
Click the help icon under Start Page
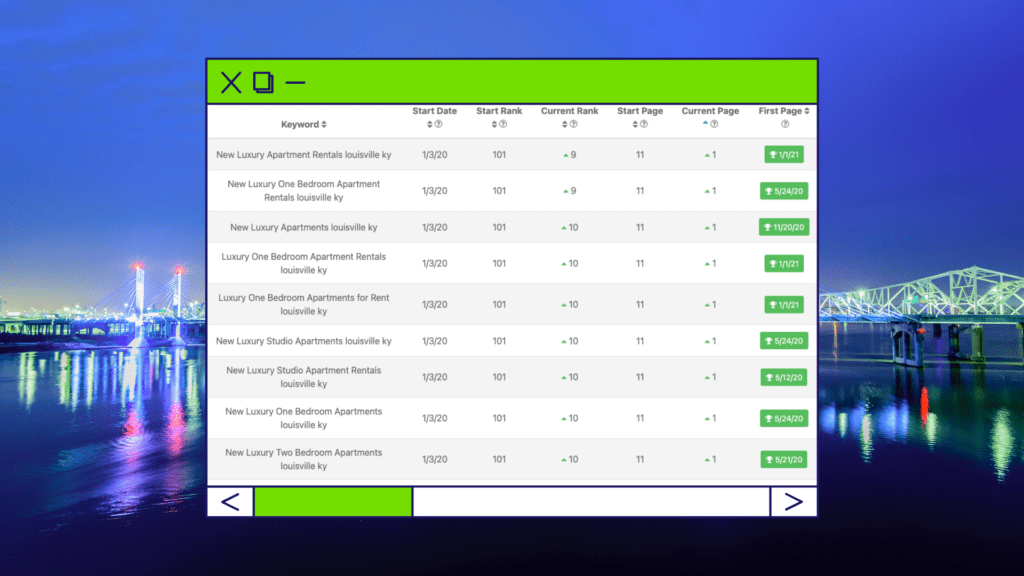tap(644, 124)
